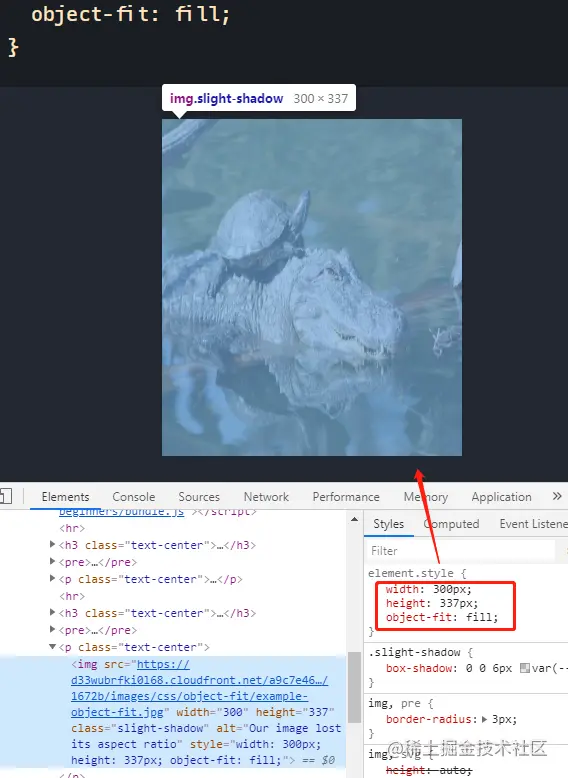Click the Elements panel scrollbar thumb
Viewport: 568px width, 778px height.
(x=354, y=688)
